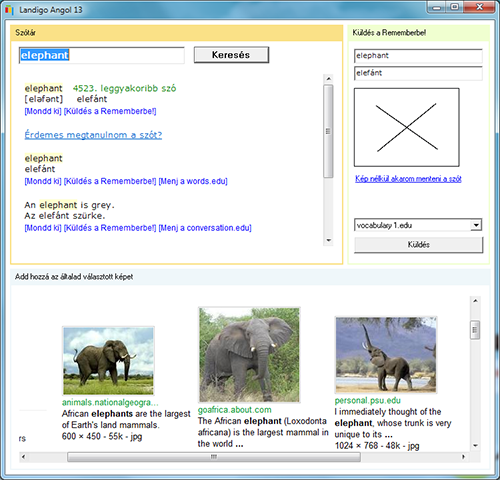Click the empty image placeholder with X
Image resolution: width=500 pixels, height=480 pixels.
407,127
